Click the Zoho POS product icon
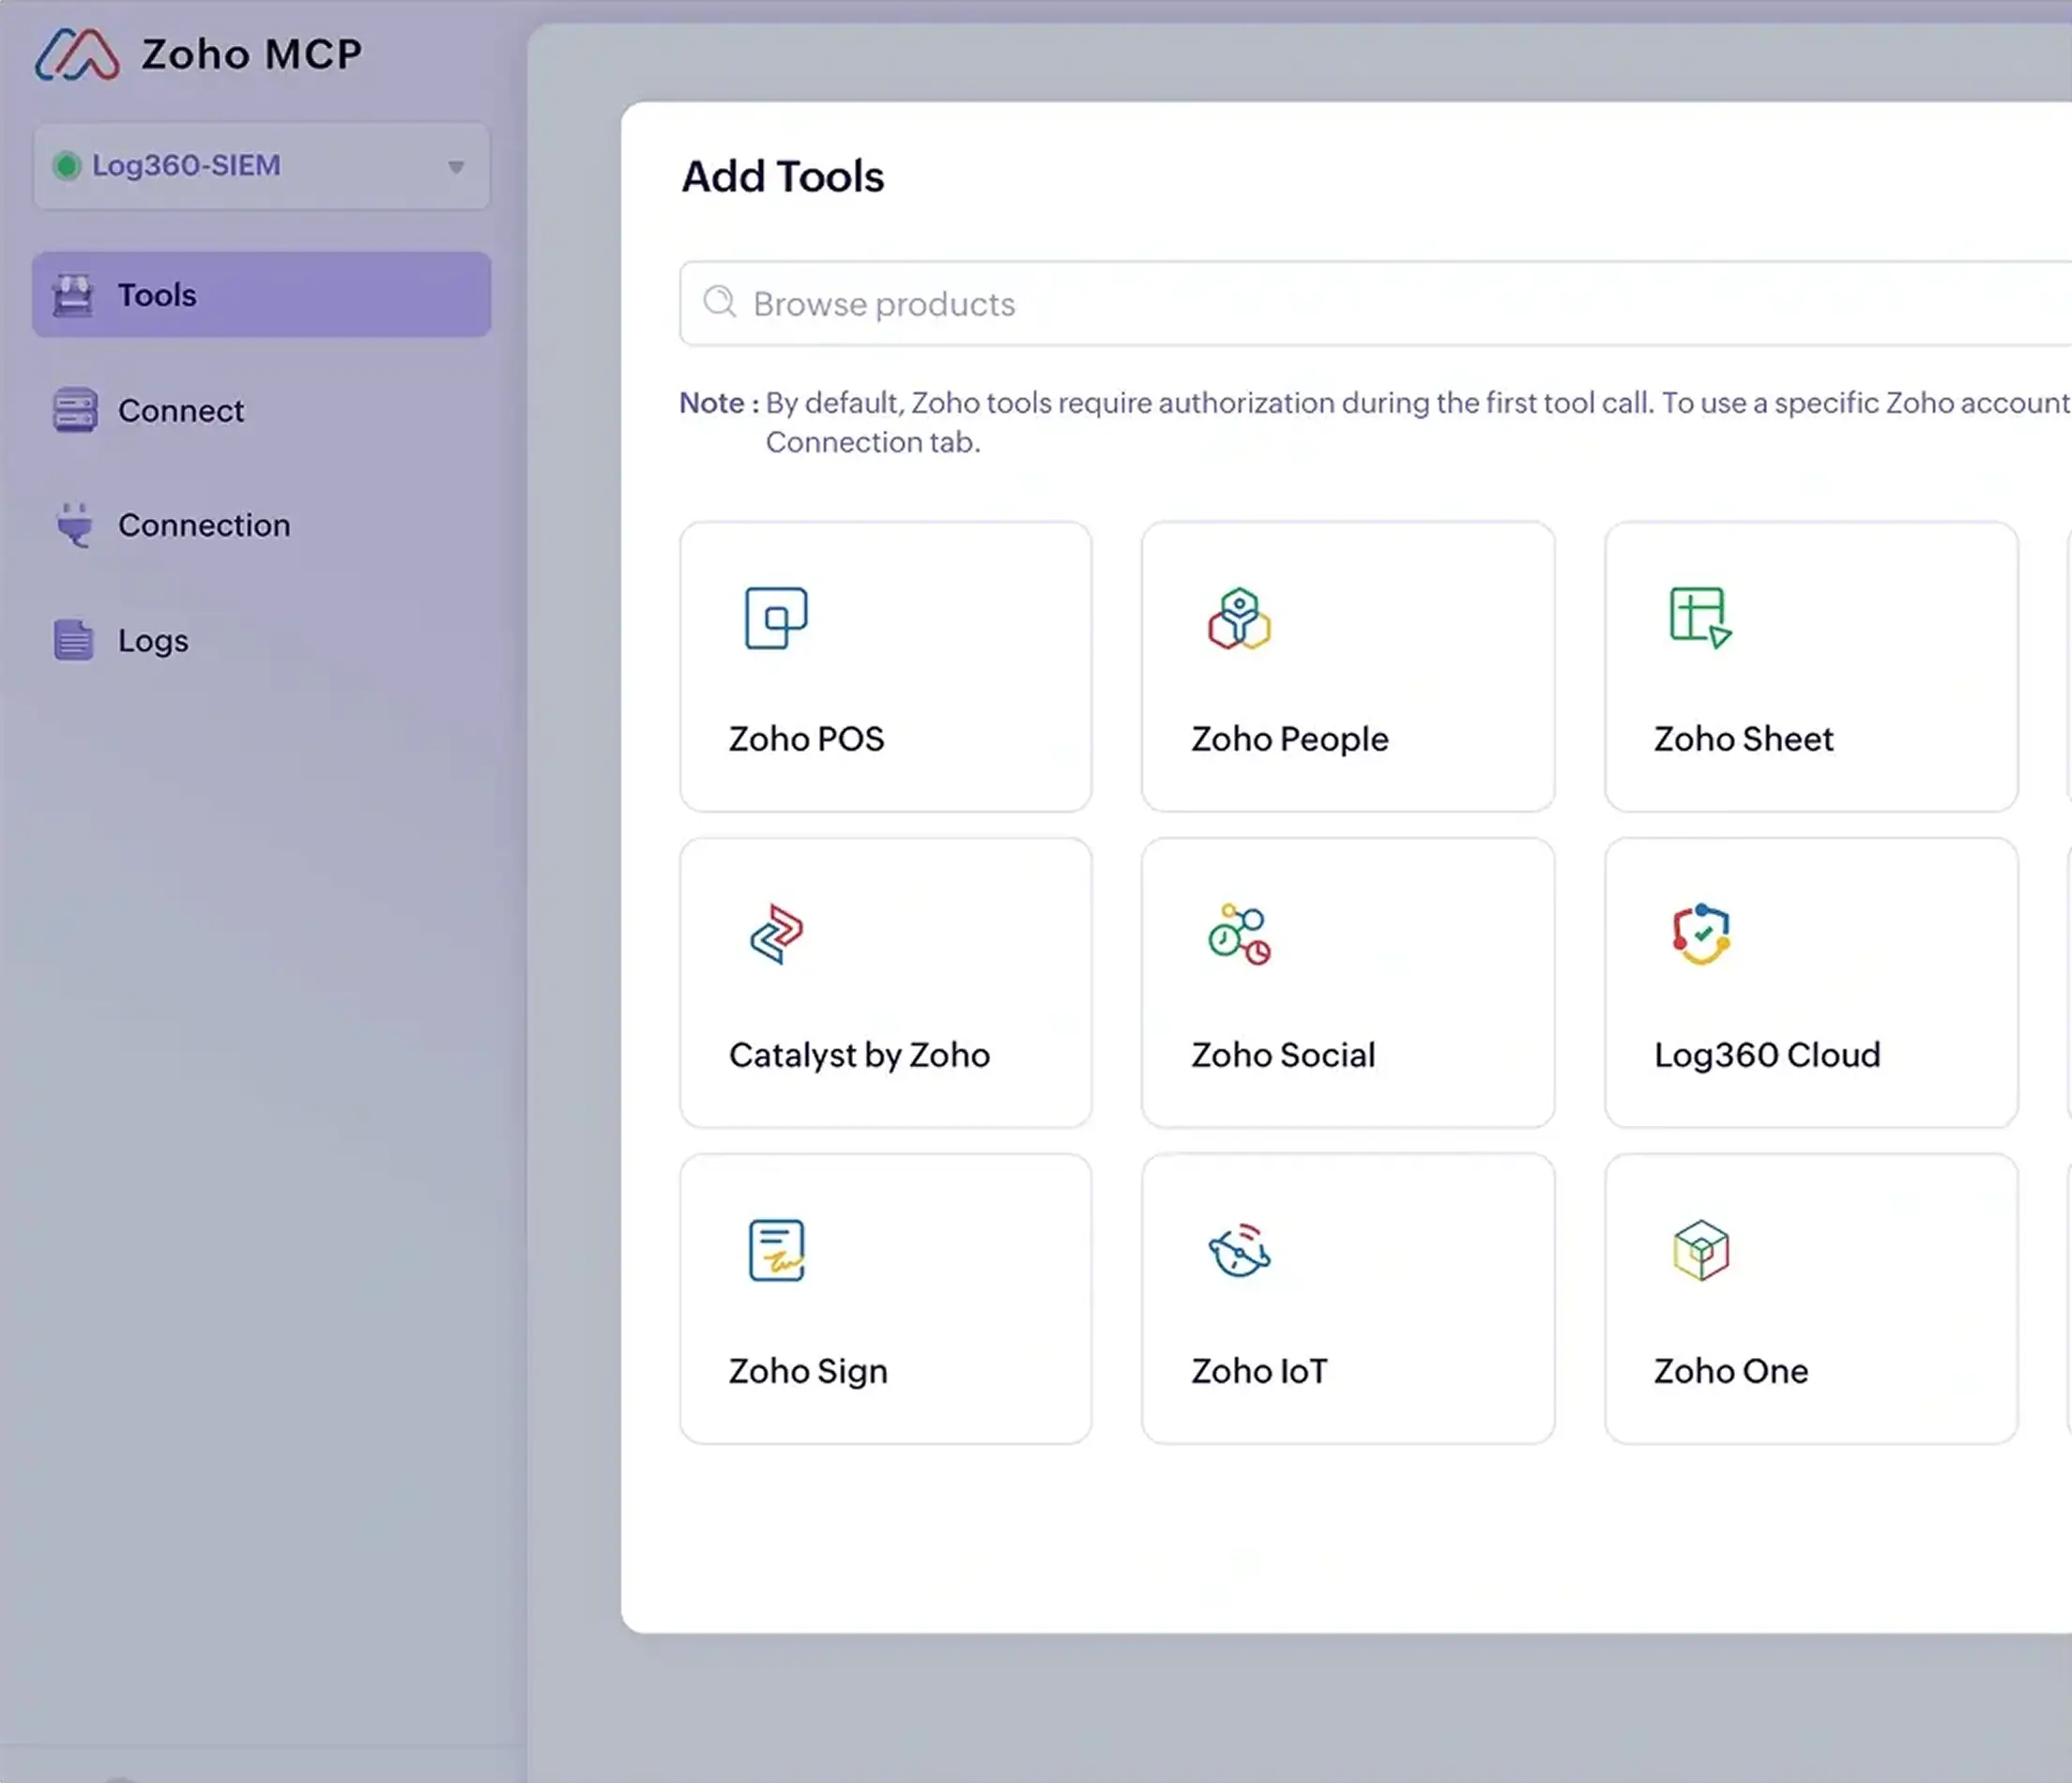Image resolution: width=2072 pixels, height=1783 pixels. pos(776,618)
